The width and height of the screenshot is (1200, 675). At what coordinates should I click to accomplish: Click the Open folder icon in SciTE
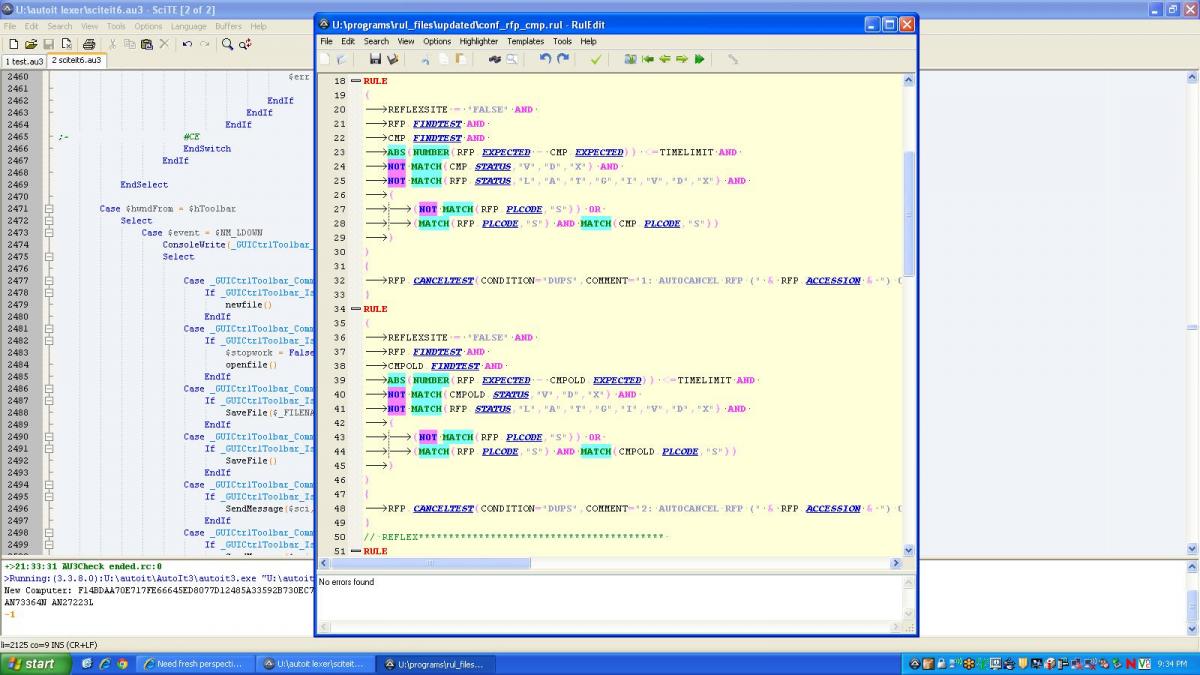31,44
